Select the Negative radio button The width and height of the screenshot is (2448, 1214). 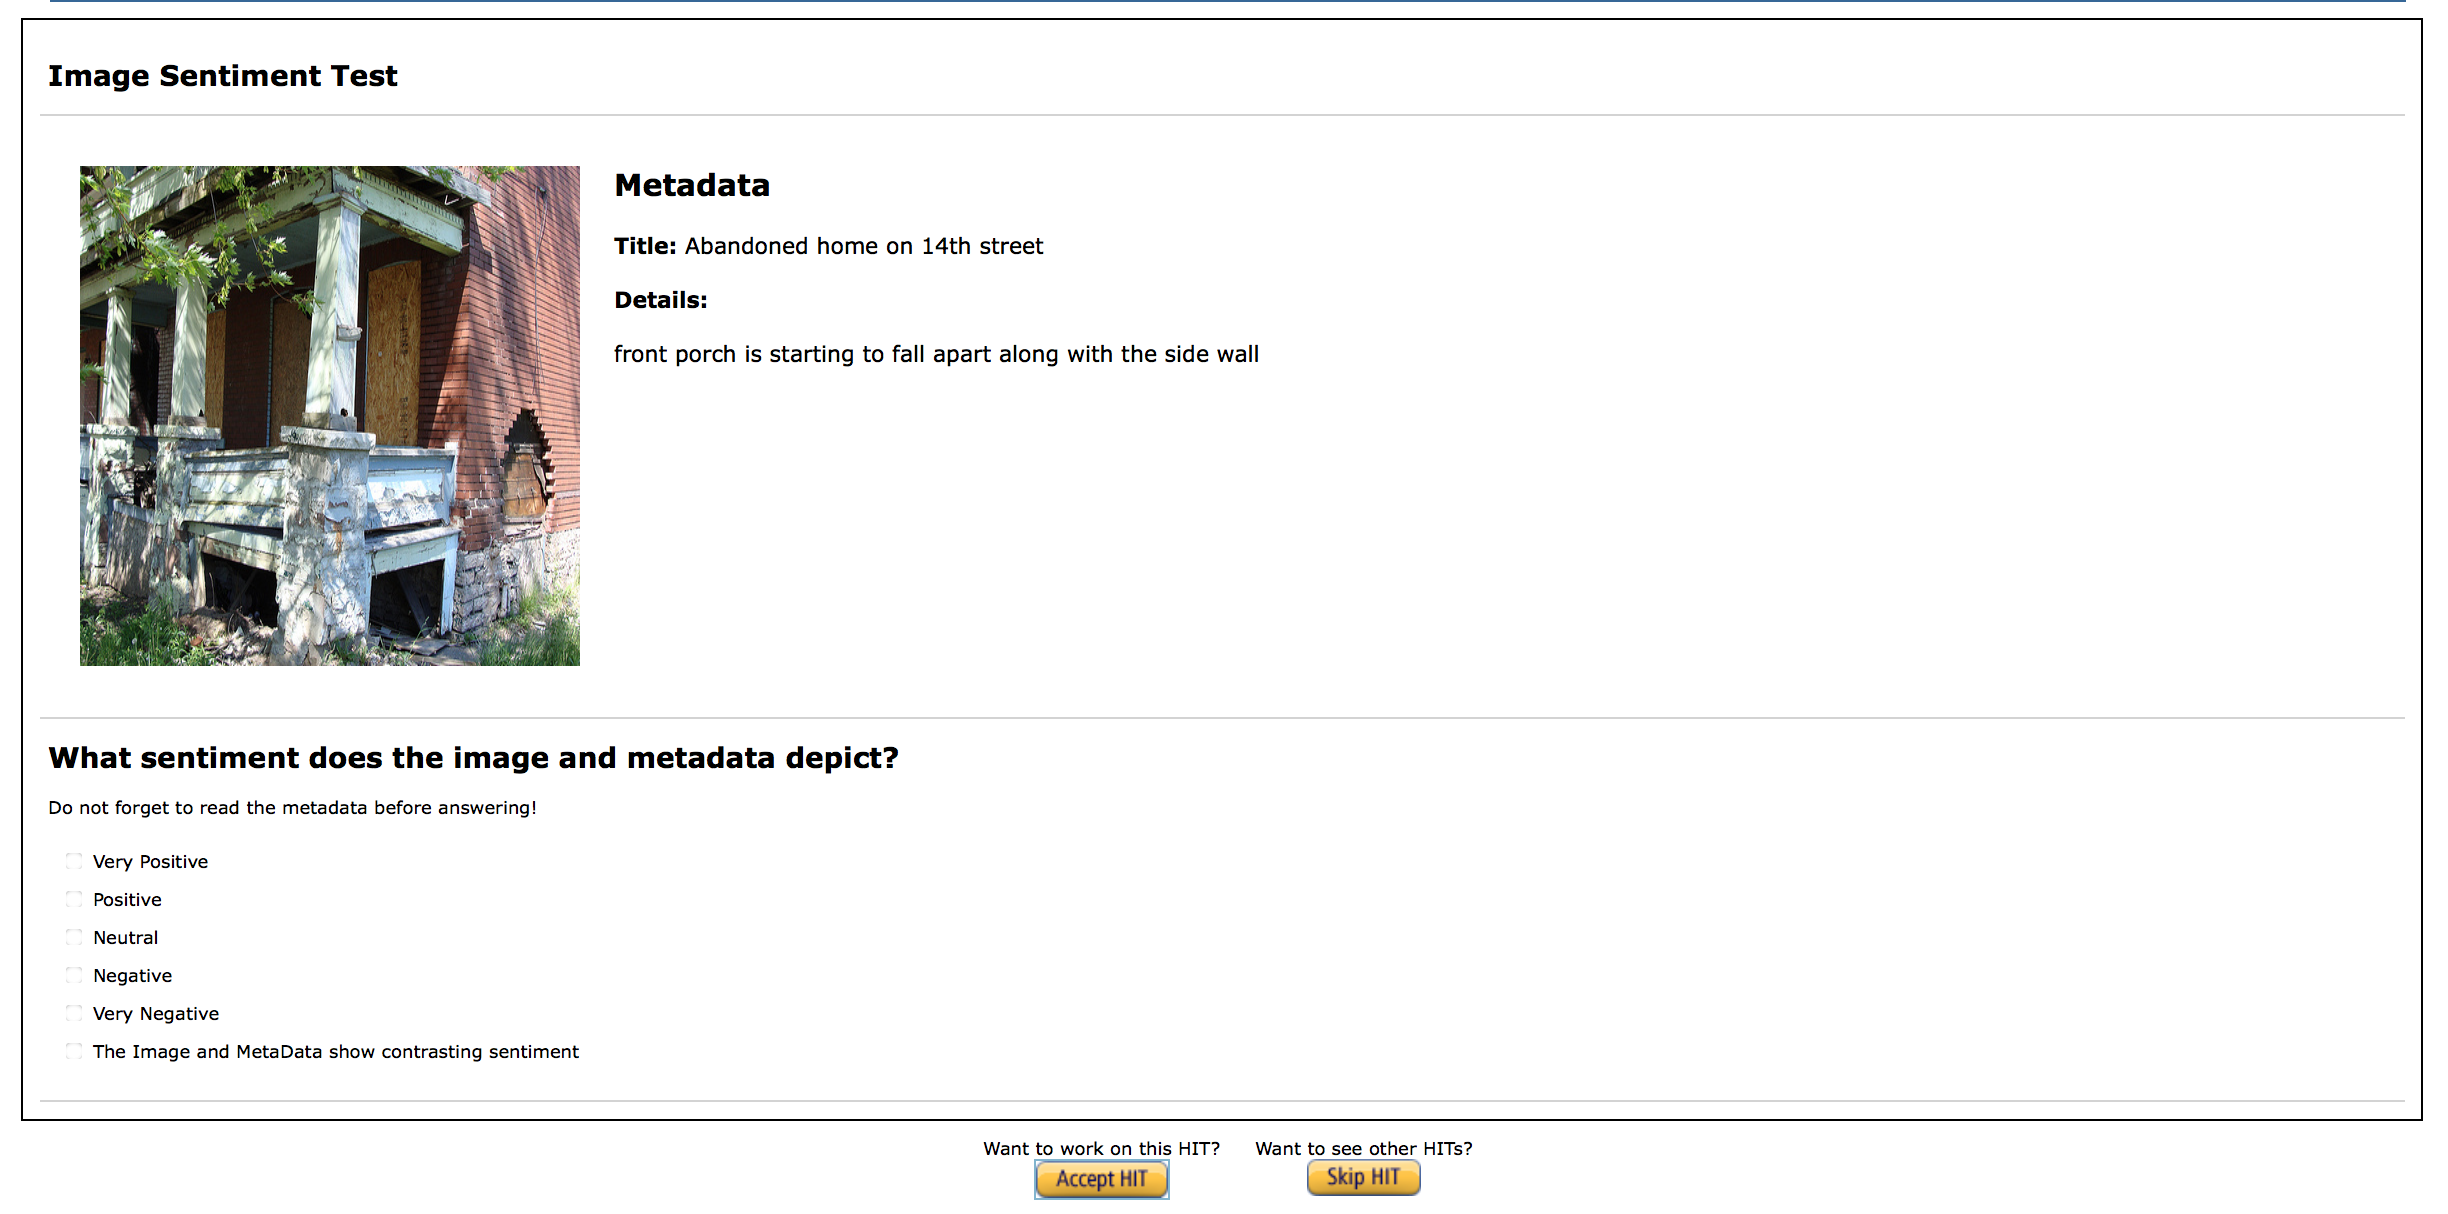74,975
